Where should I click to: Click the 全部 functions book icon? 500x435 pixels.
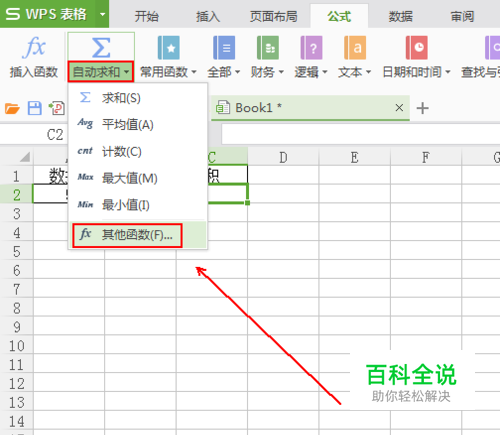pos(224,48)
